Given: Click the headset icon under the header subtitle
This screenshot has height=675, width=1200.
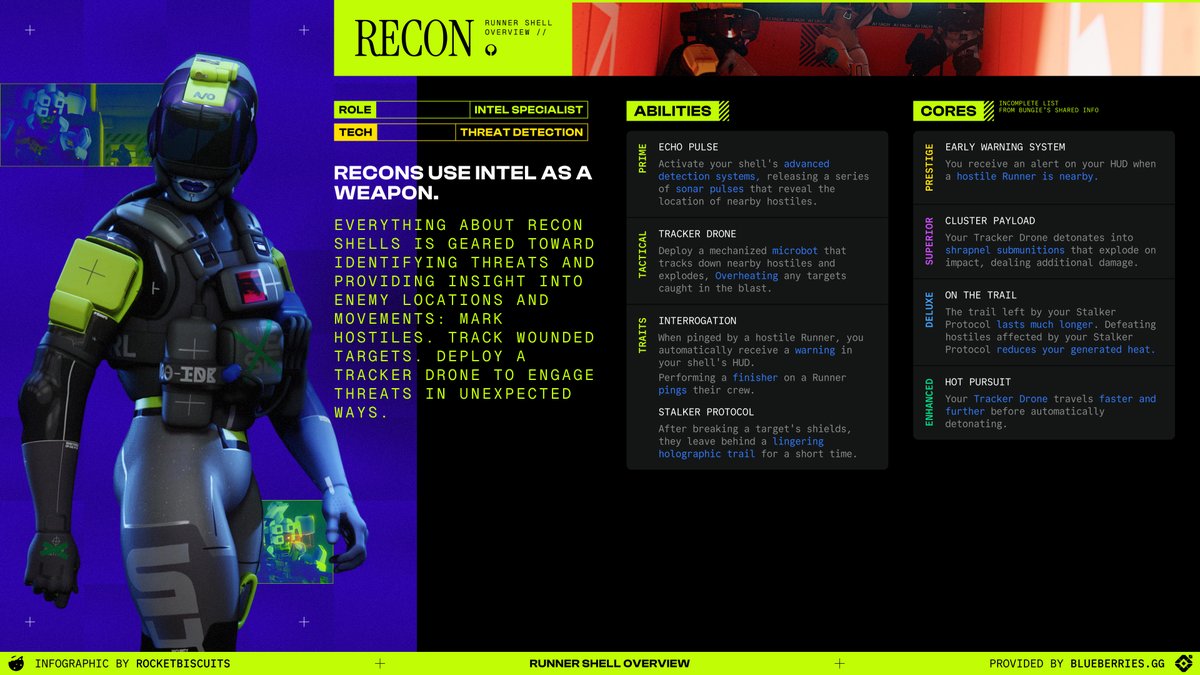Looking at the screenshot, I should click(490, 52).
